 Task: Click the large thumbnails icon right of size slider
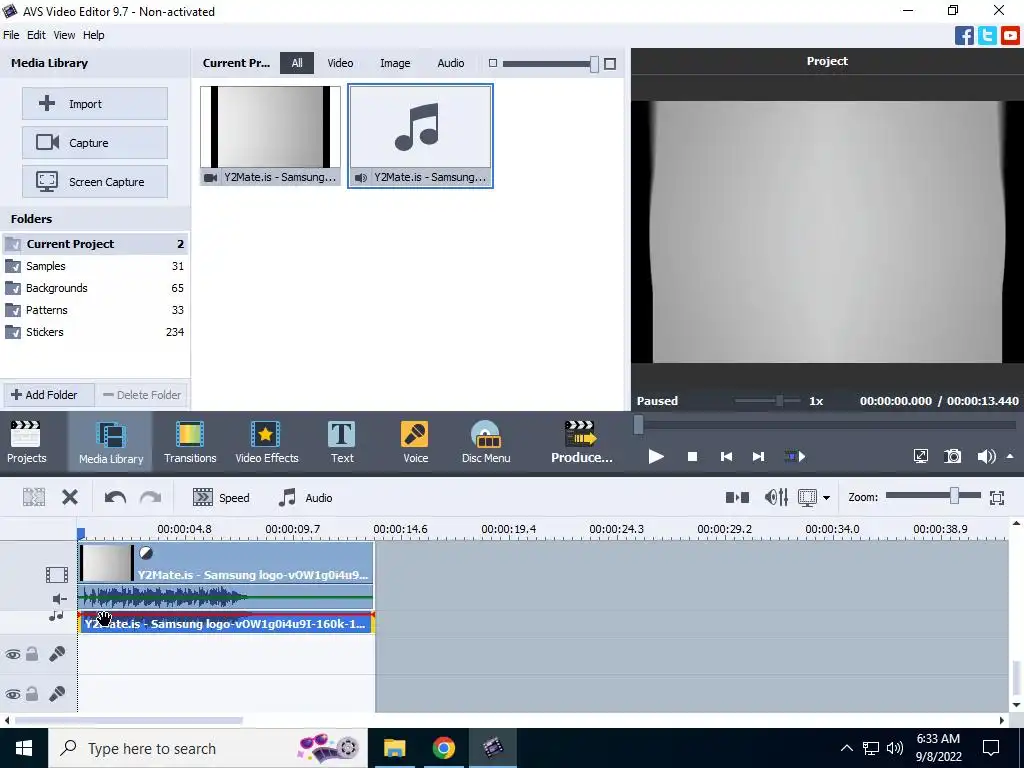tap(610, 63)
